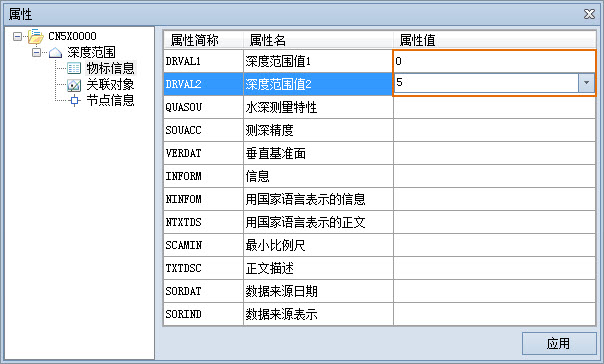Select the NTXTDS cell
604x364 pixels.
[x=203, y=222]
